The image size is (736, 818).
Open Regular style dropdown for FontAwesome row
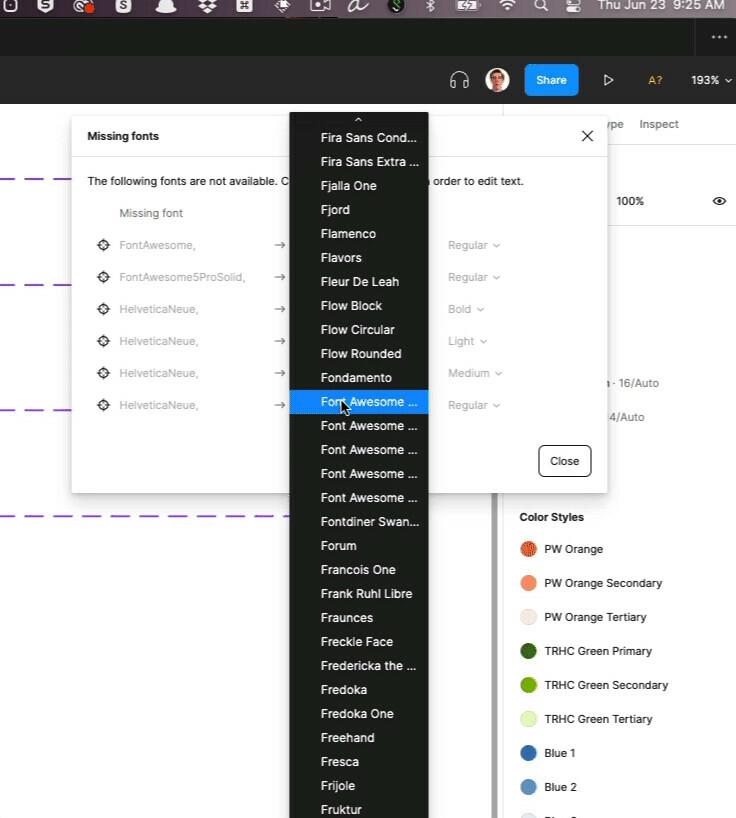474,245
